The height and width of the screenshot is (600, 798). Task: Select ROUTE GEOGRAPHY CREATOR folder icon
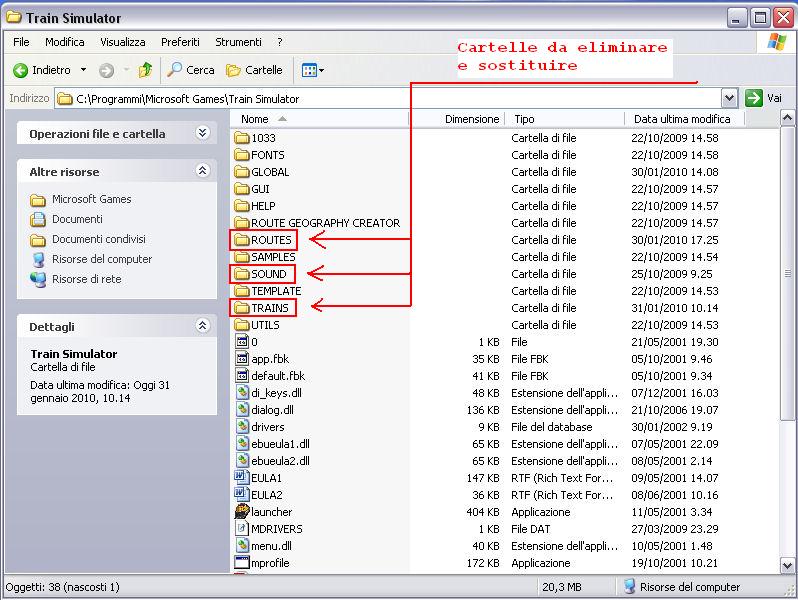click(x=242, y=223)
